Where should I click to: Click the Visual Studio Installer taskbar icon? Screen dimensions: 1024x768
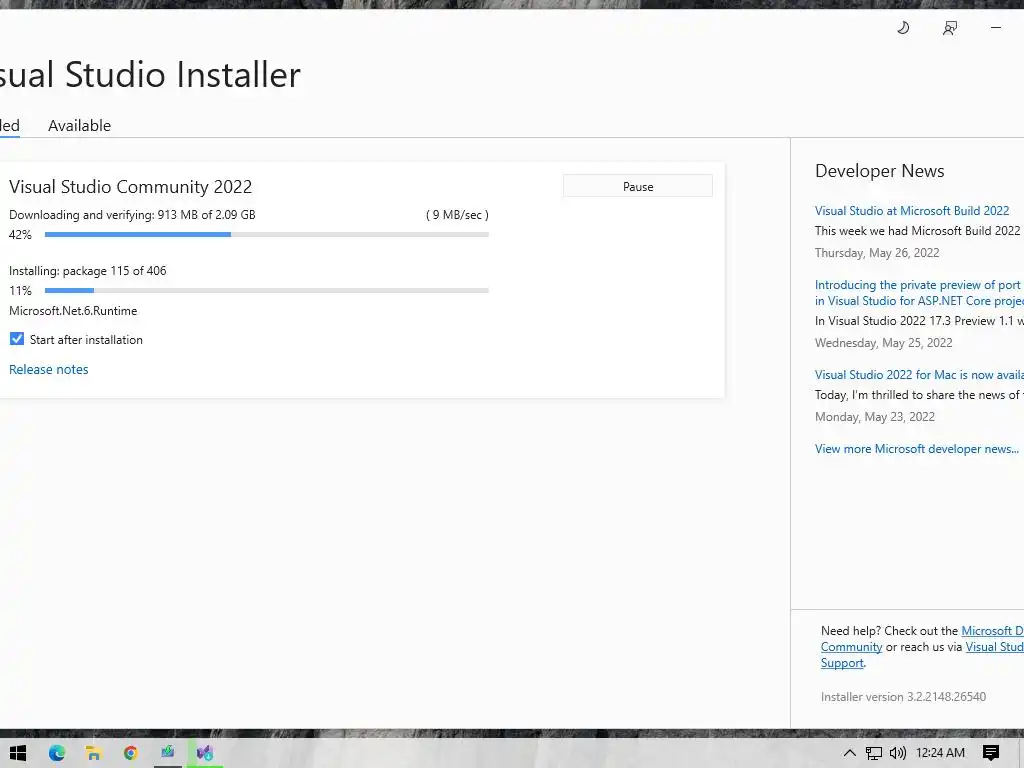(x=204, y=753)
